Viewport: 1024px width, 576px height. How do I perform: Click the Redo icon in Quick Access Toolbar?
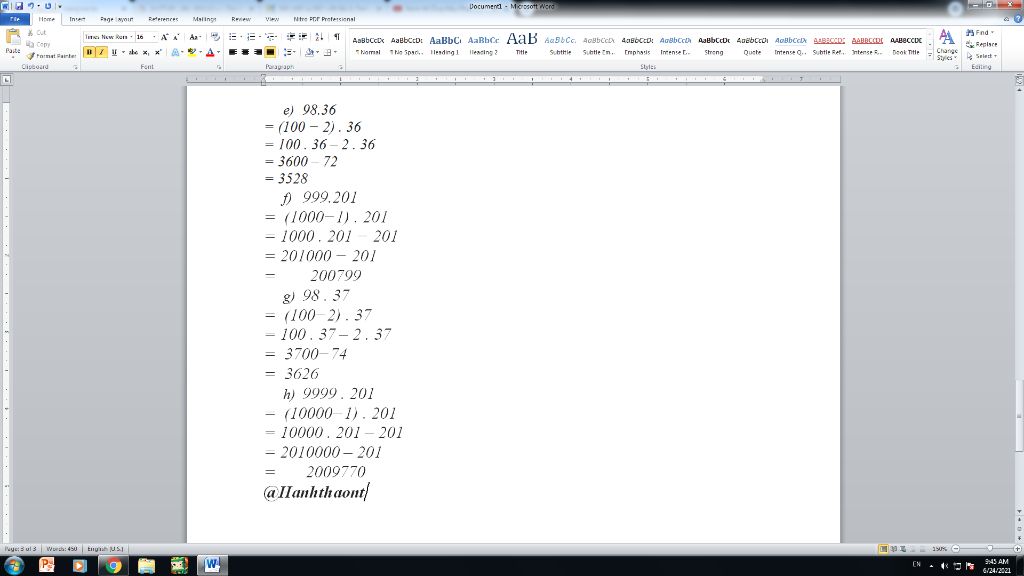pyautogui.click(x=48, y=6)
